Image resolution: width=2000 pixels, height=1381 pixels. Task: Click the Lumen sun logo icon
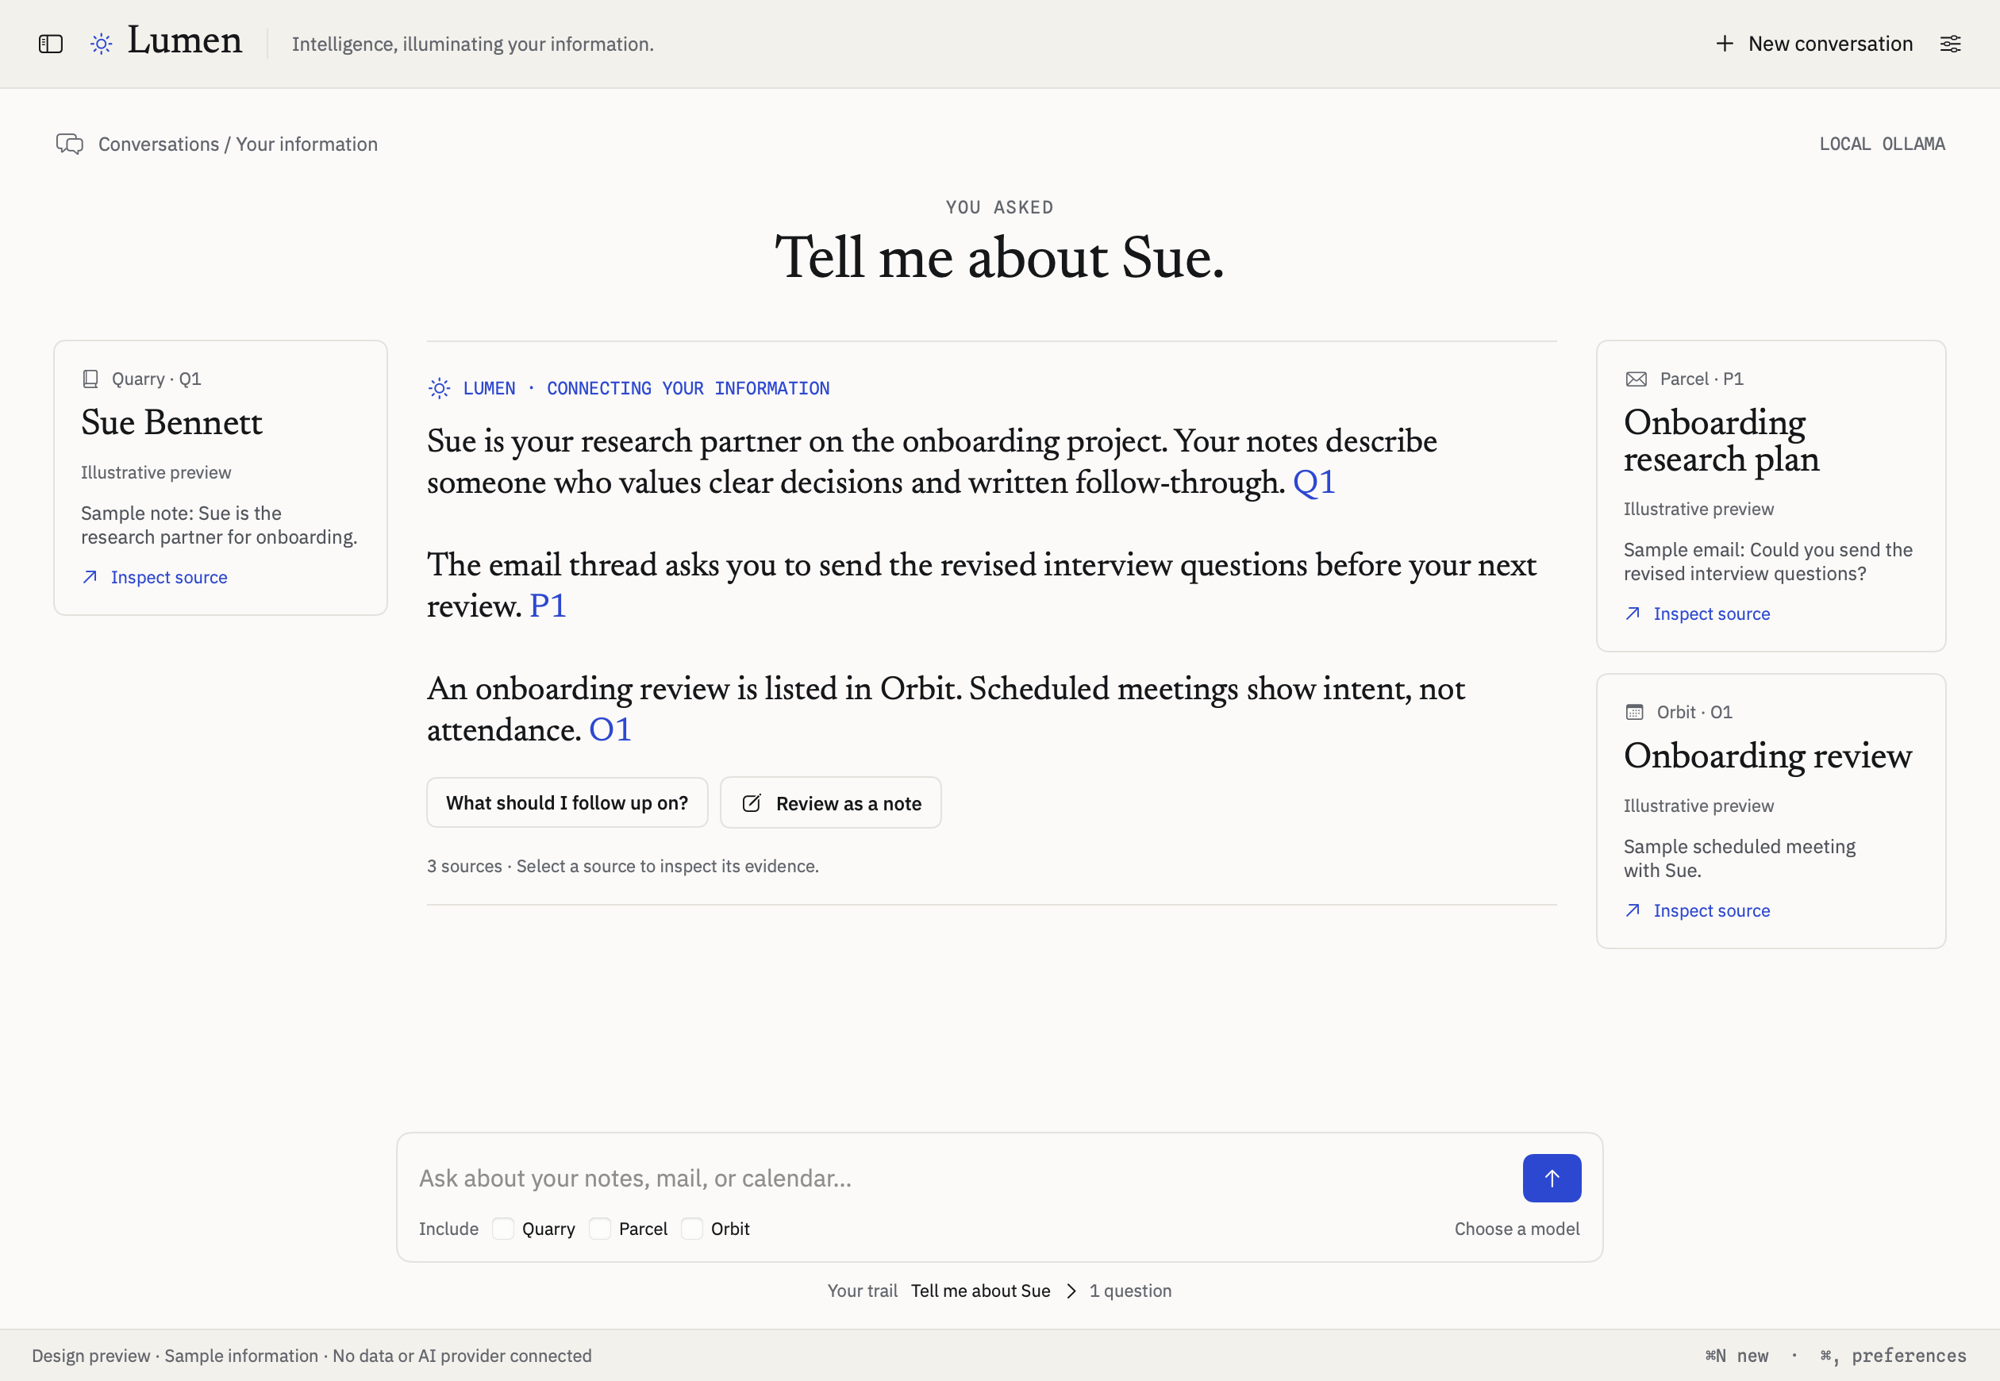tap(101, 44)
